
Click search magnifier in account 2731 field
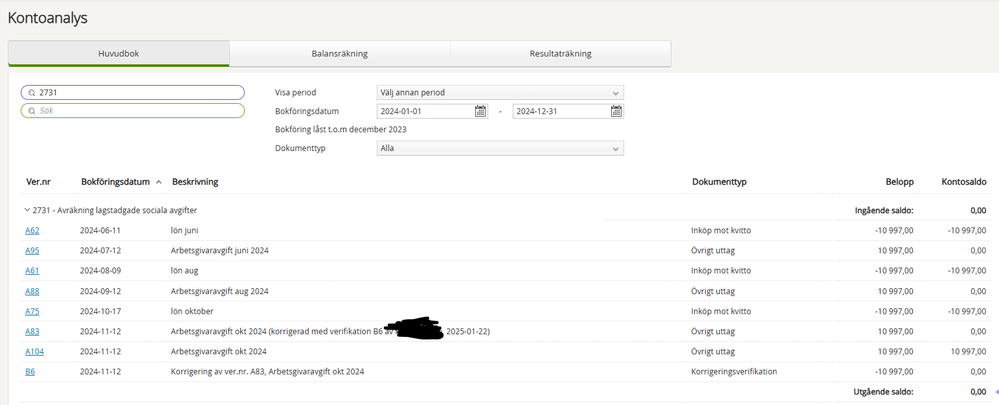(32, 92)
